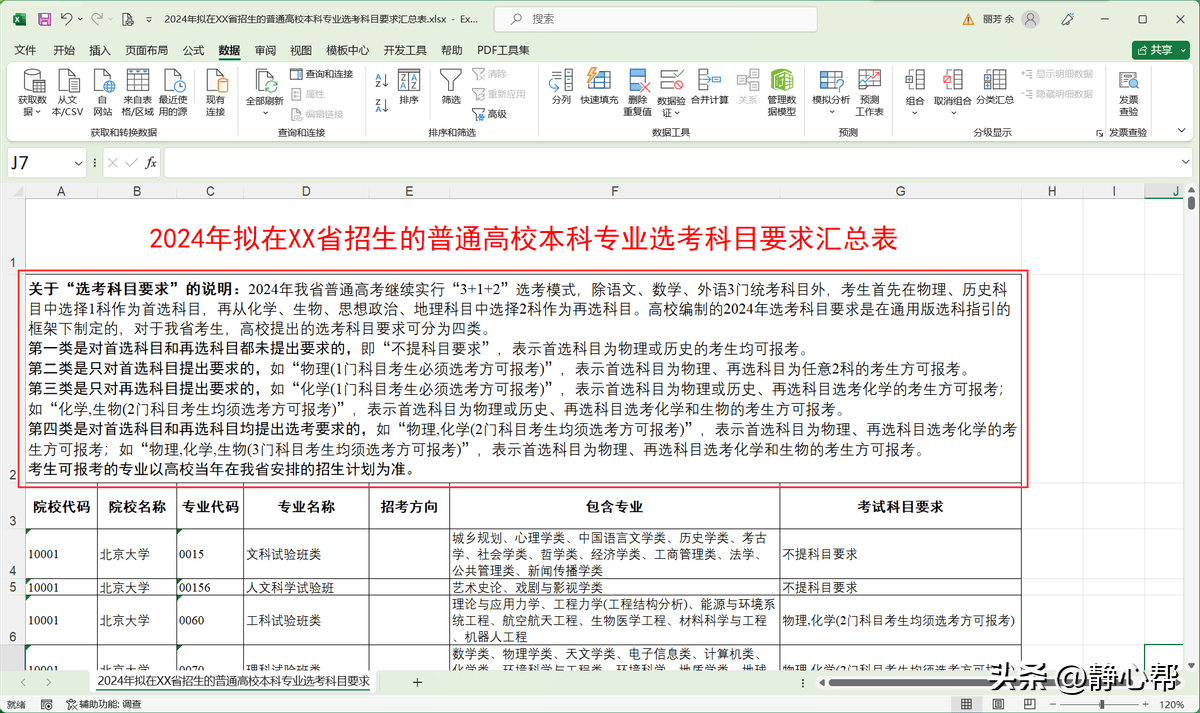Apply Subtotal (分类汇总)
Image resolution: width=1200 pixels, height=713 pixels.
995,88
